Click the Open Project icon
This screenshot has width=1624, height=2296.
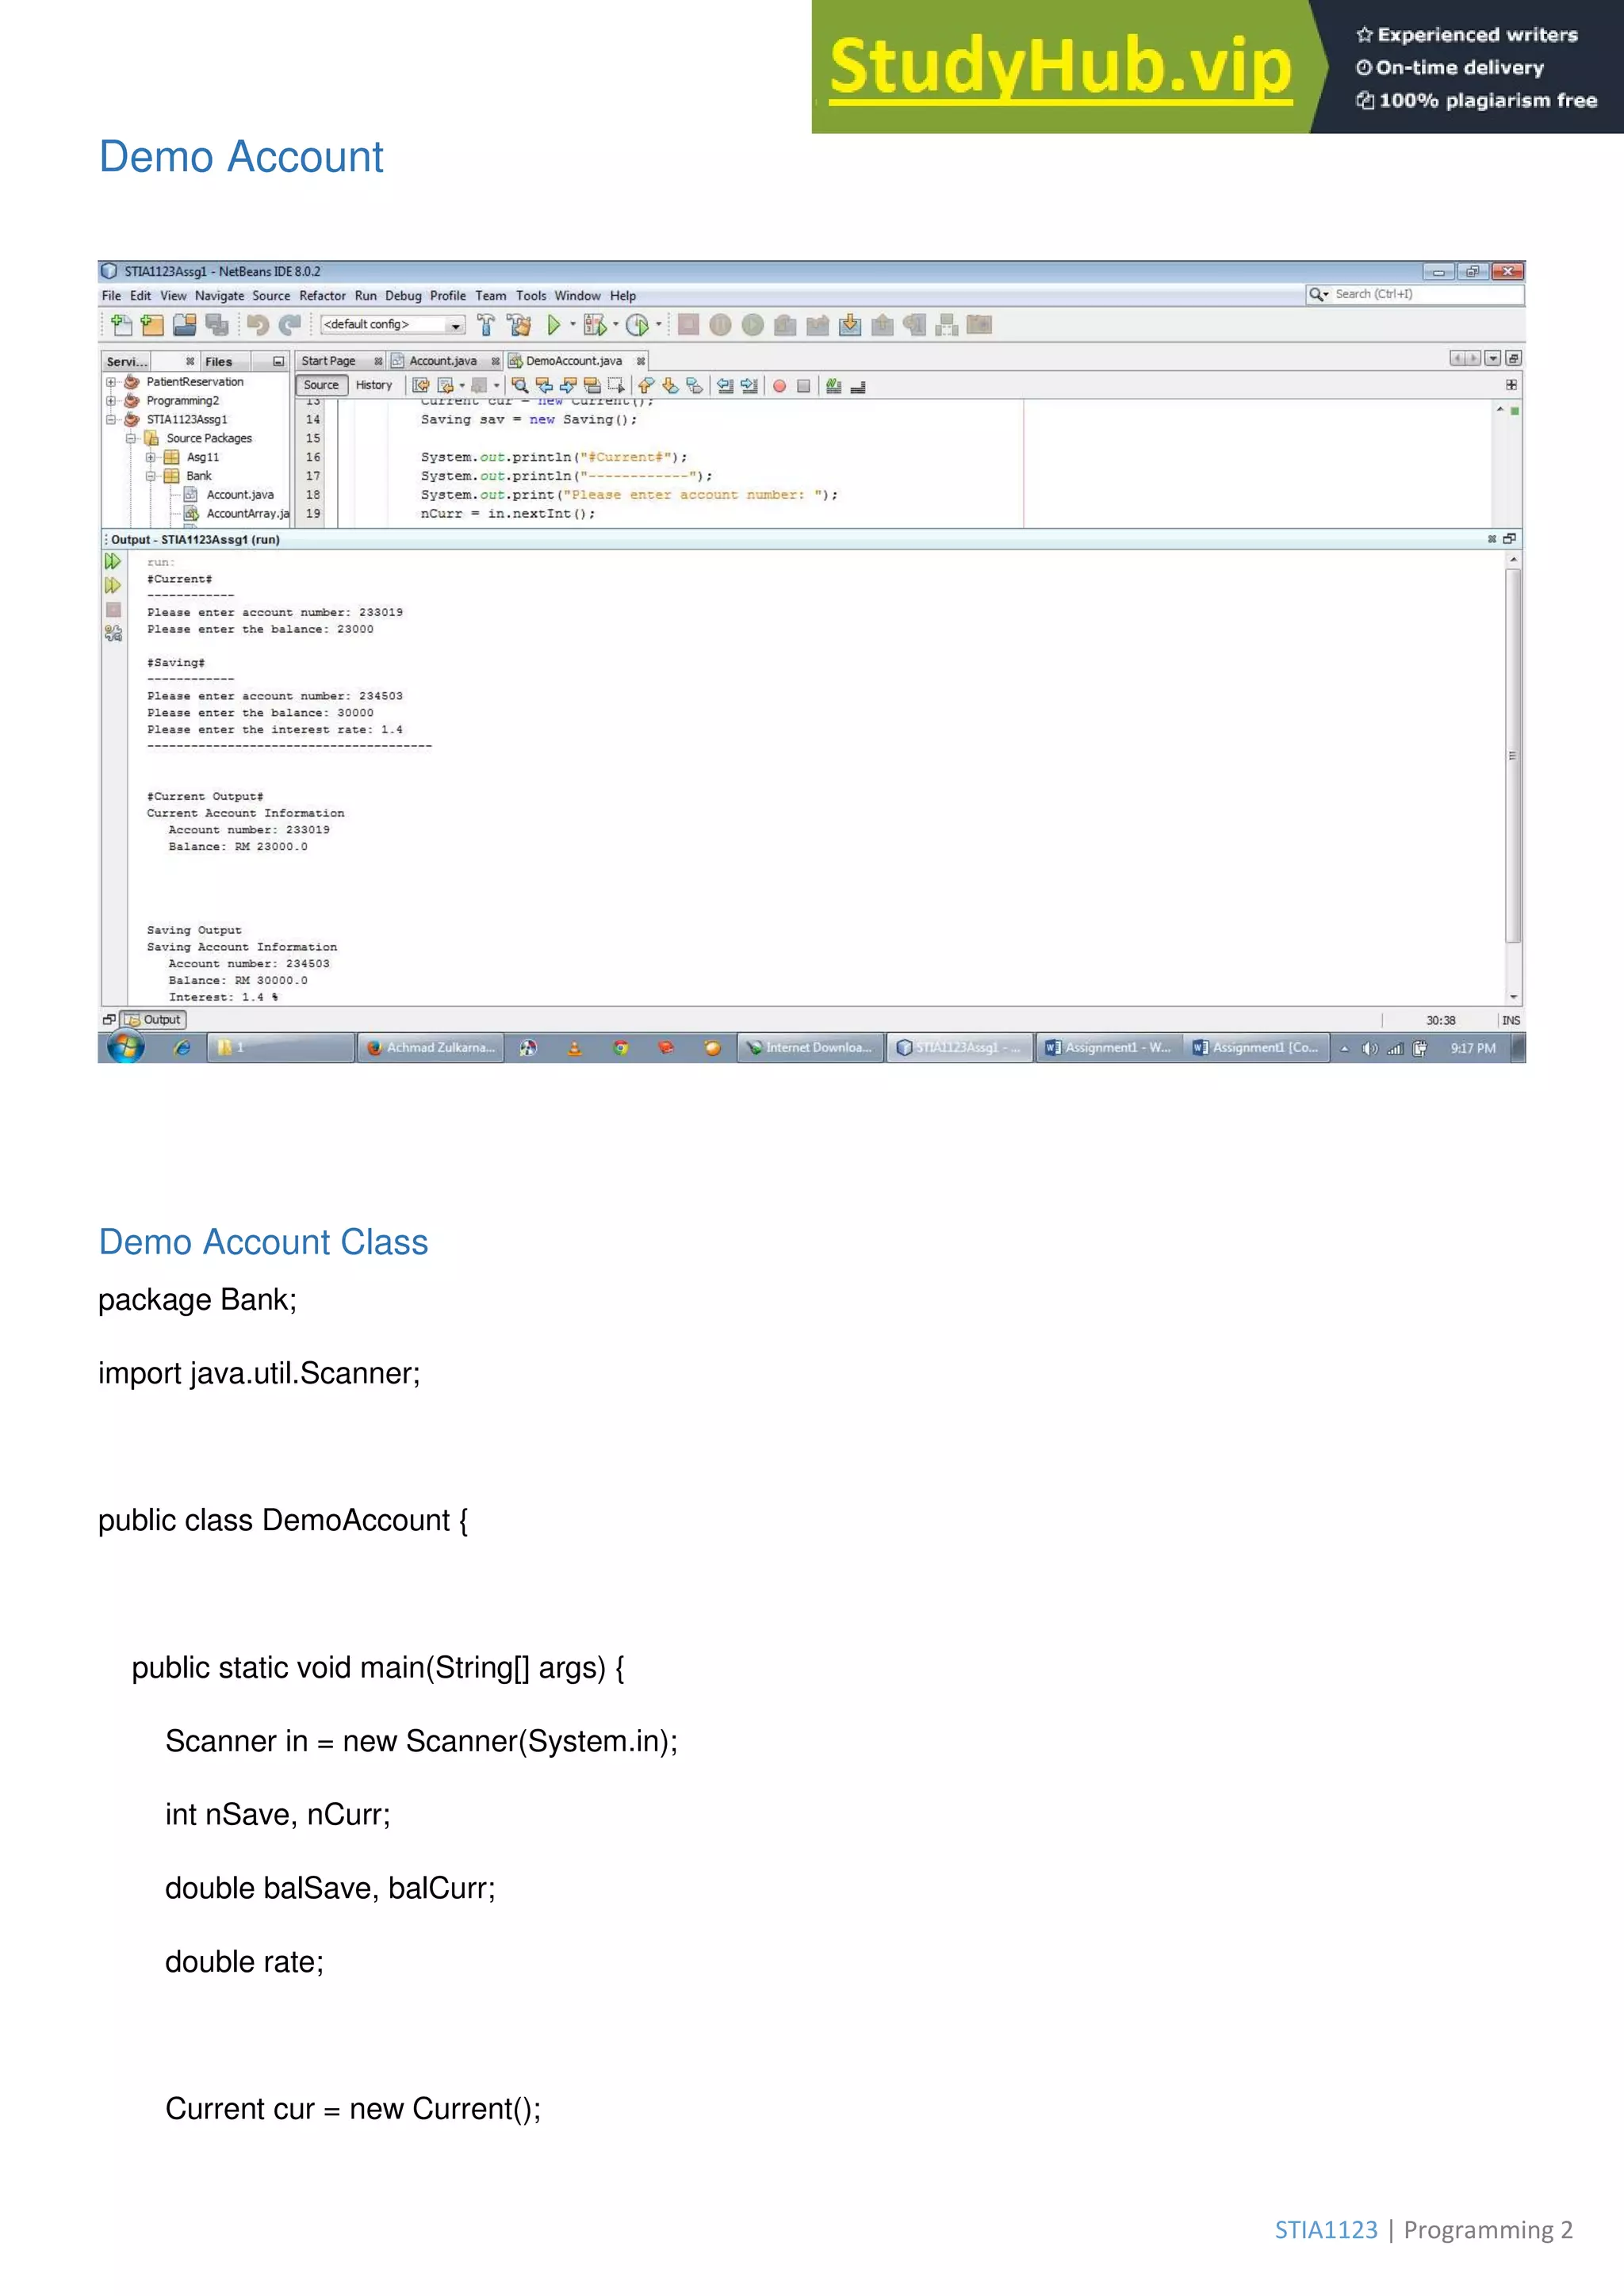pos(184,324)
